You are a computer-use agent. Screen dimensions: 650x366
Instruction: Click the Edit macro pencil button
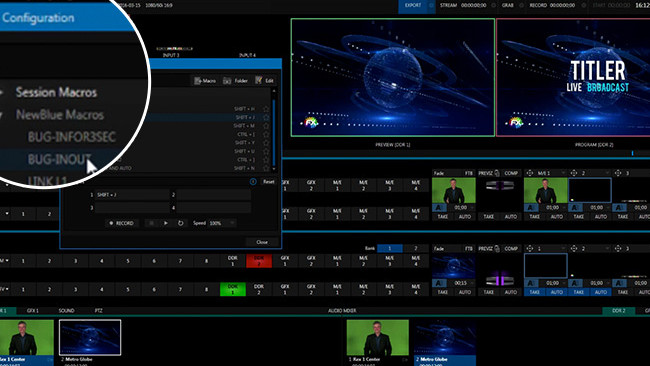264,80
